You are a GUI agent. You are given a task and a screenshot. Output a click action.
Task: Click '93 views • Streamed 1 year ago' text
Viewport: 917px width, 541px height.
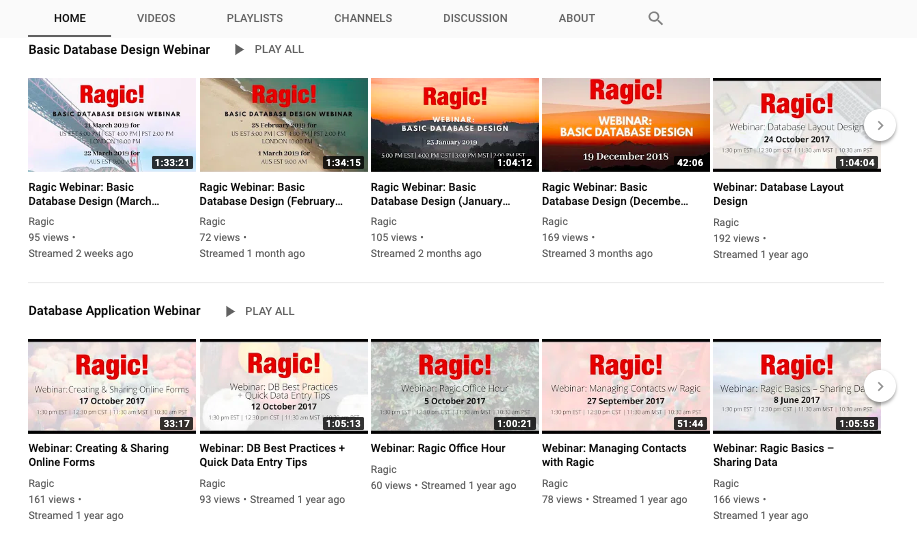[x=272, y=499]
